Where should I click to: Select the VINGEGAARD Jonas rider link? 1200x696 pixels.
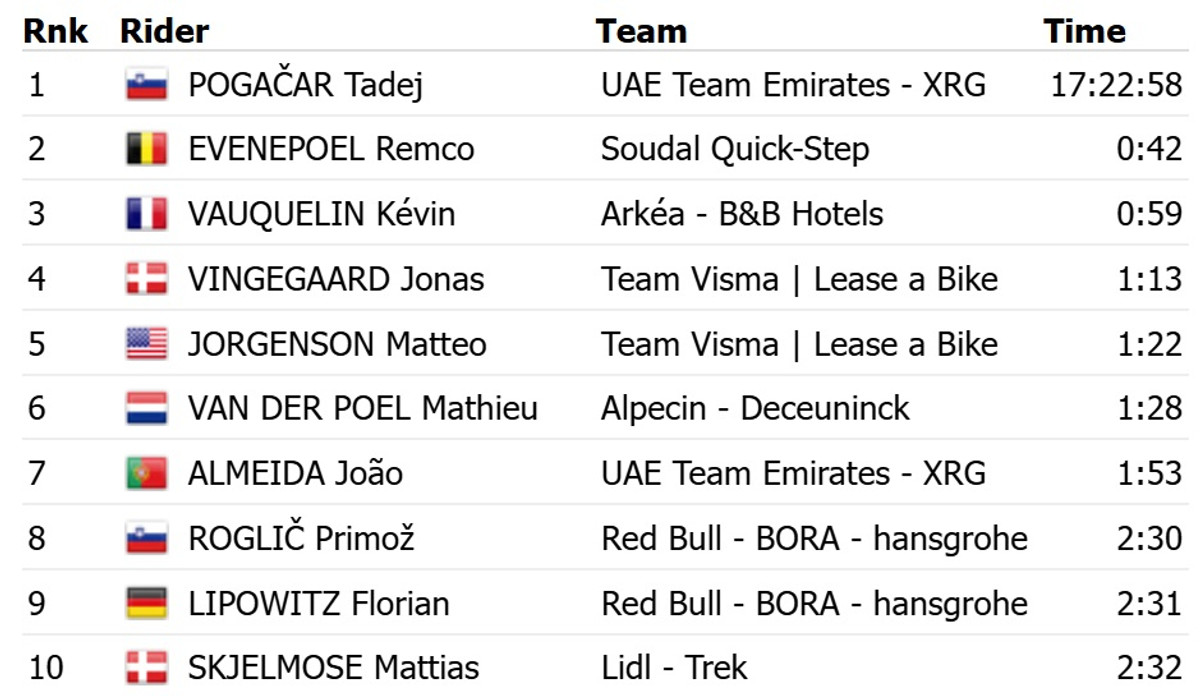336,279
